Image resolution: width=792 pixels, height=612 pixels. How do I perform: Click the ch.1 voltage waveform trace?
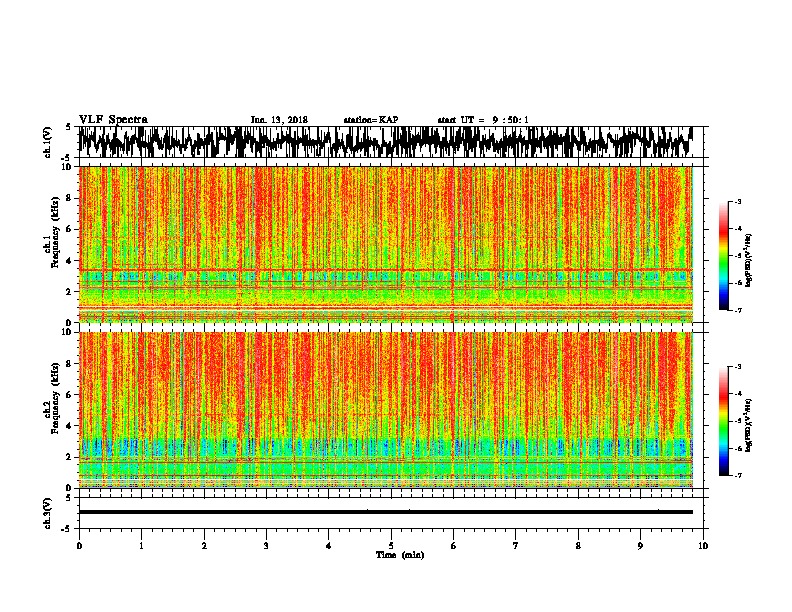click(385, 142)
